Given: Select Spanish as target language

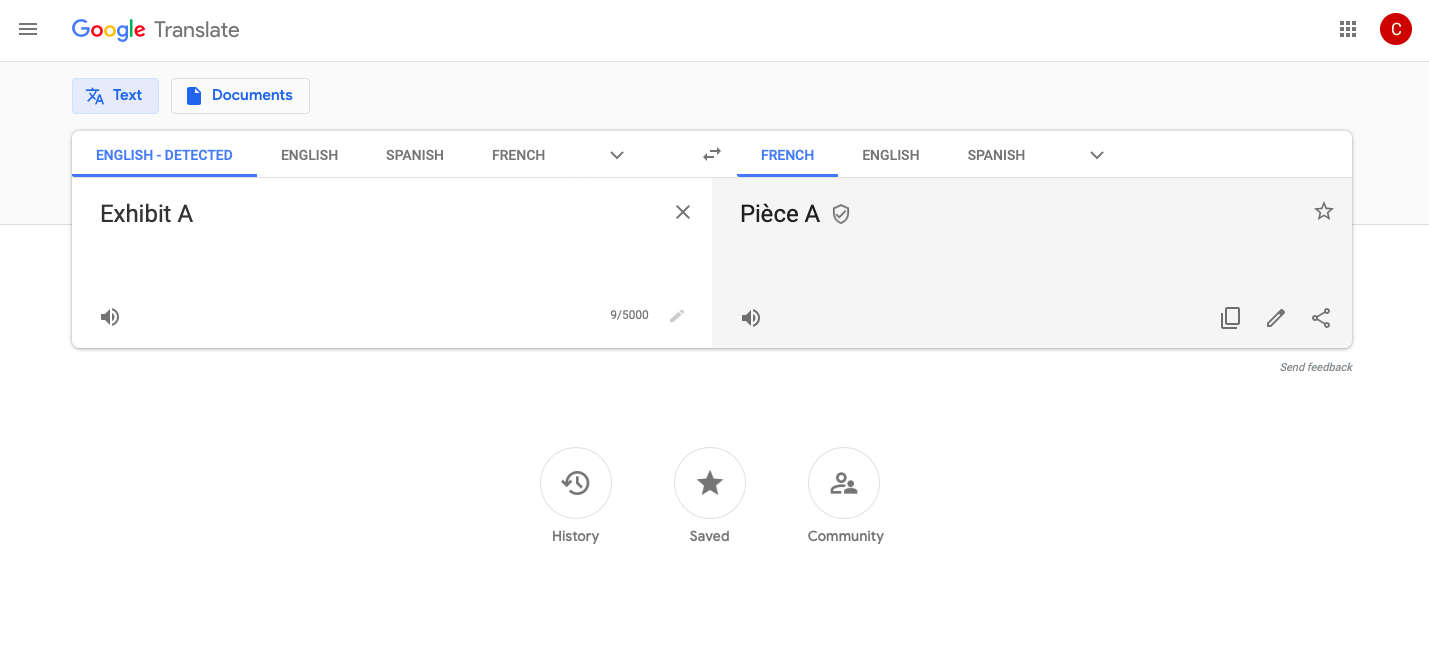Looking at the screenshot, I should [996, 155].
